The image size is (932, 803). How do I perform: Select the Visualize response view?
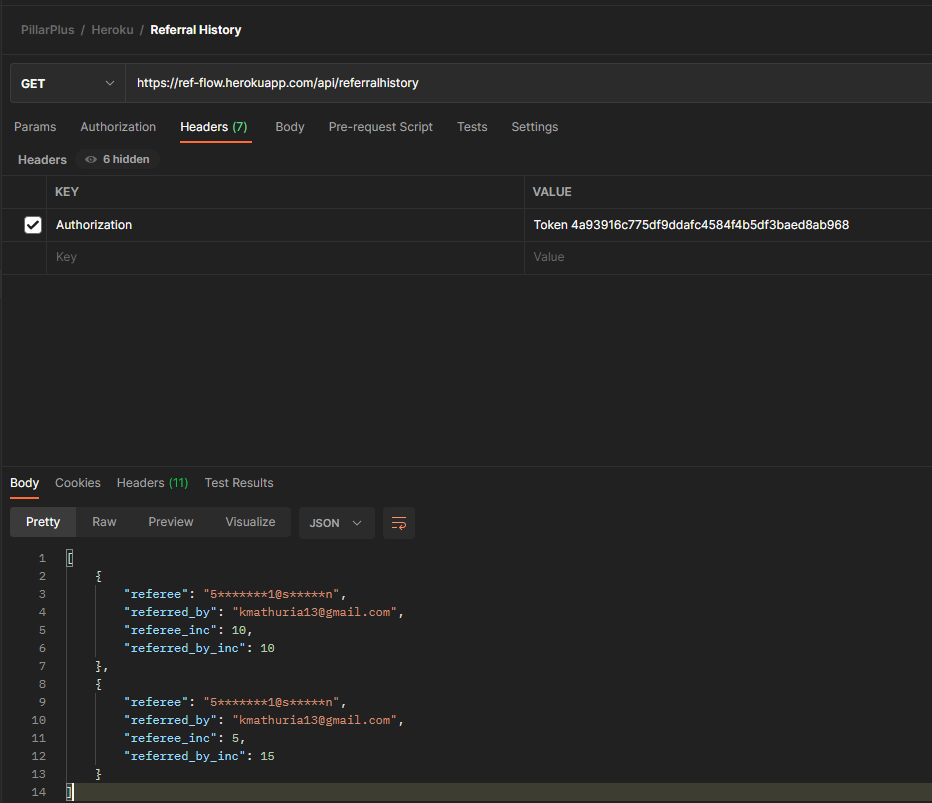pos(250,522)
